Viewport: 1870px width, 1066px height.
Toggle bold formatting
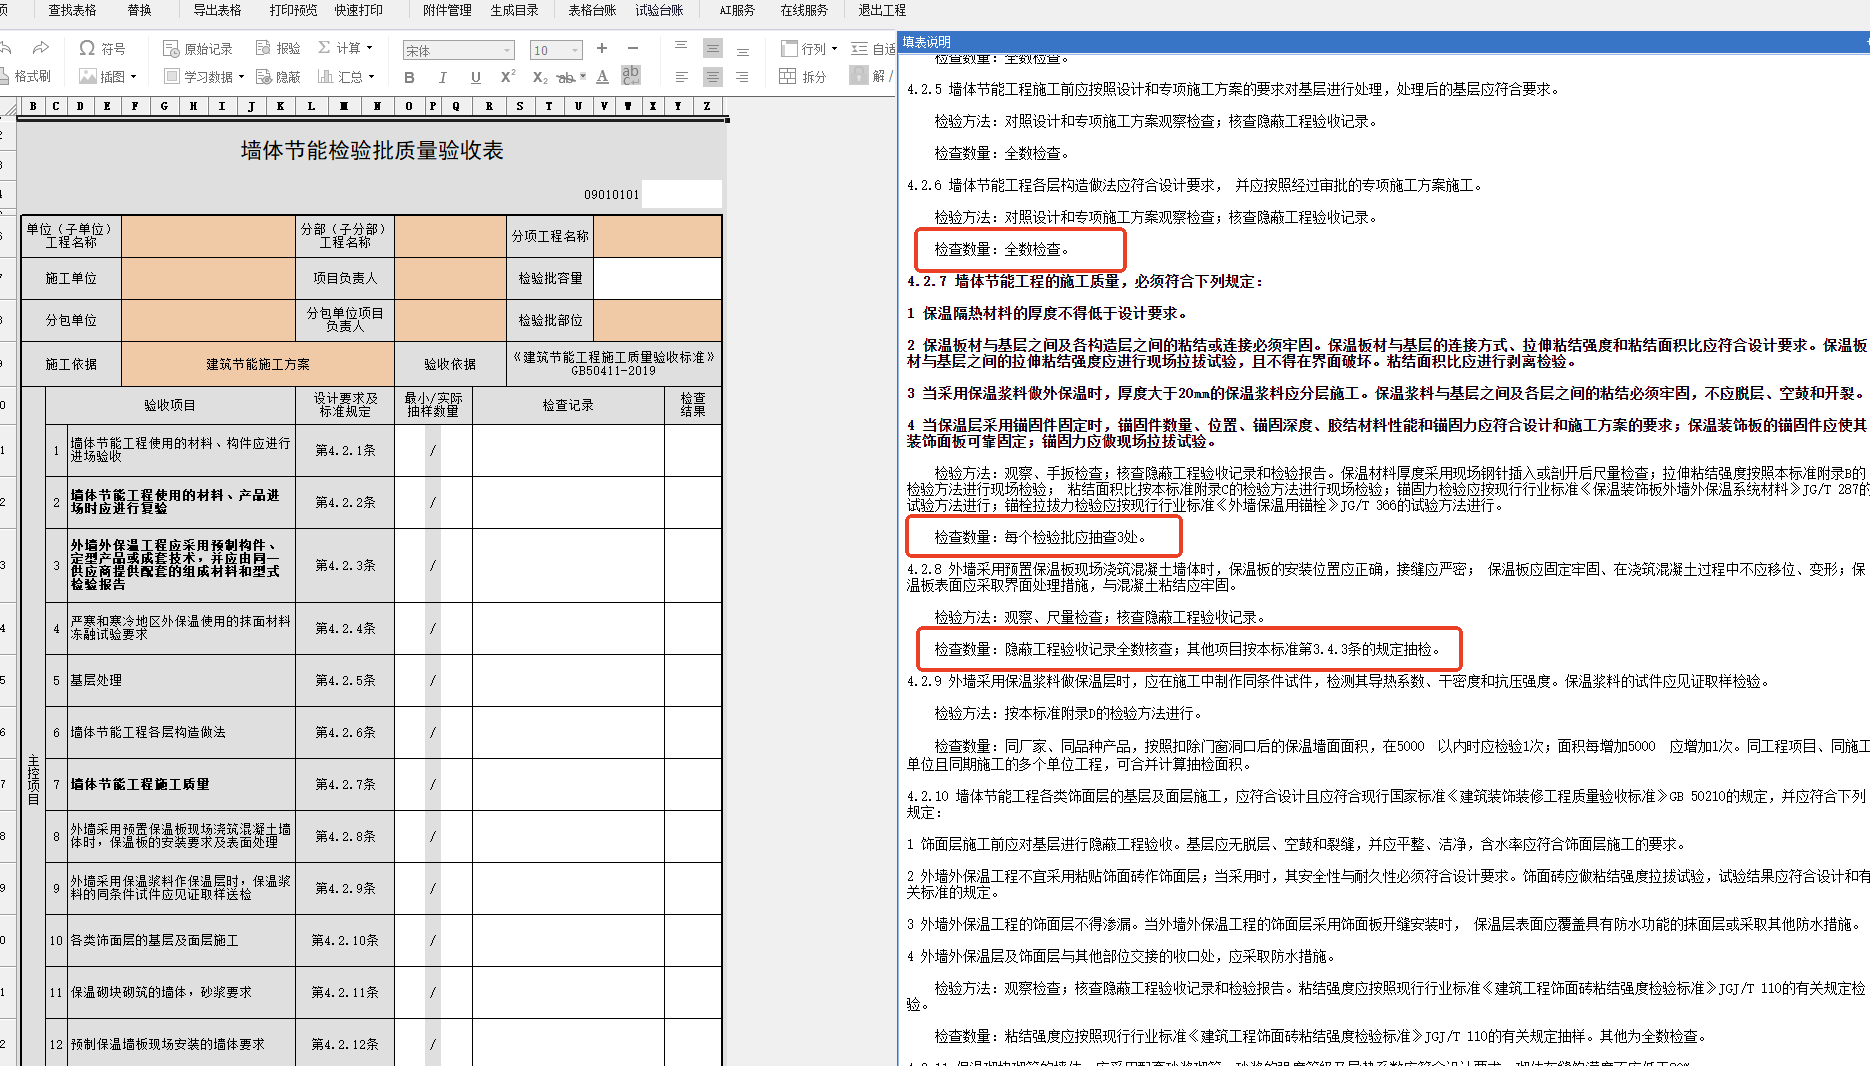coord(409,77)
